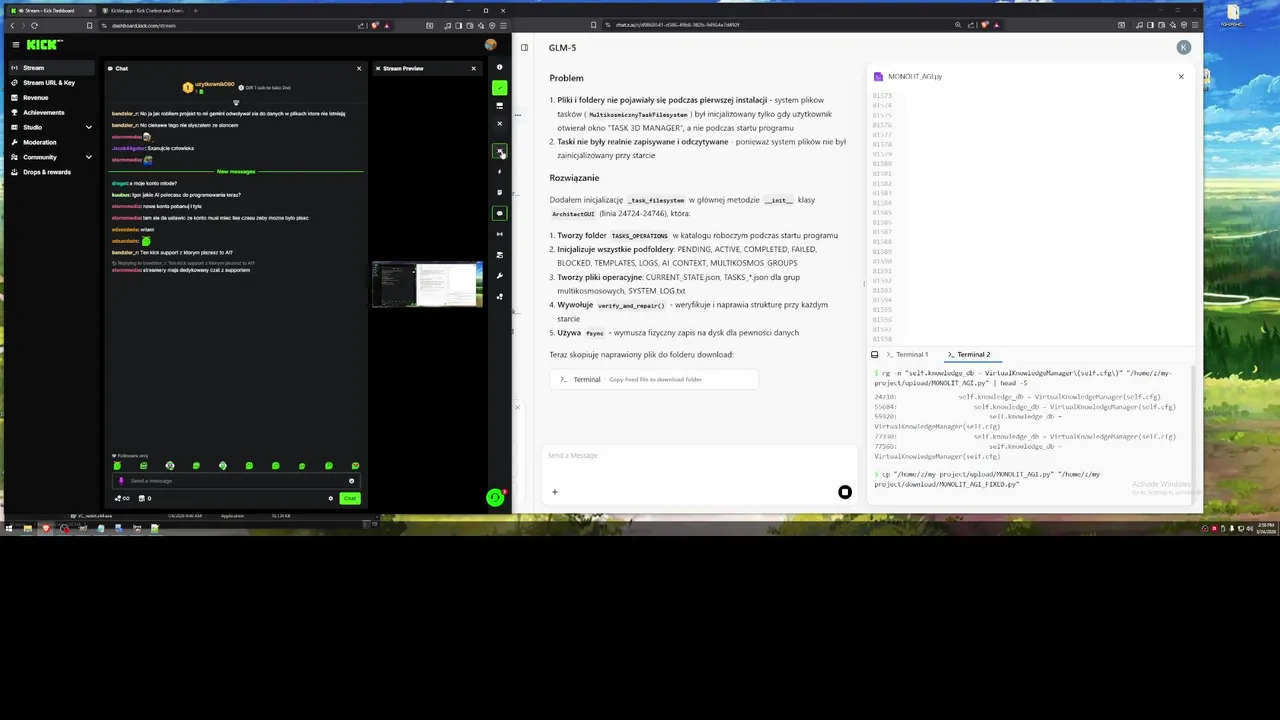Toggle the Stream Preview panel icon

tap(499, 151)
